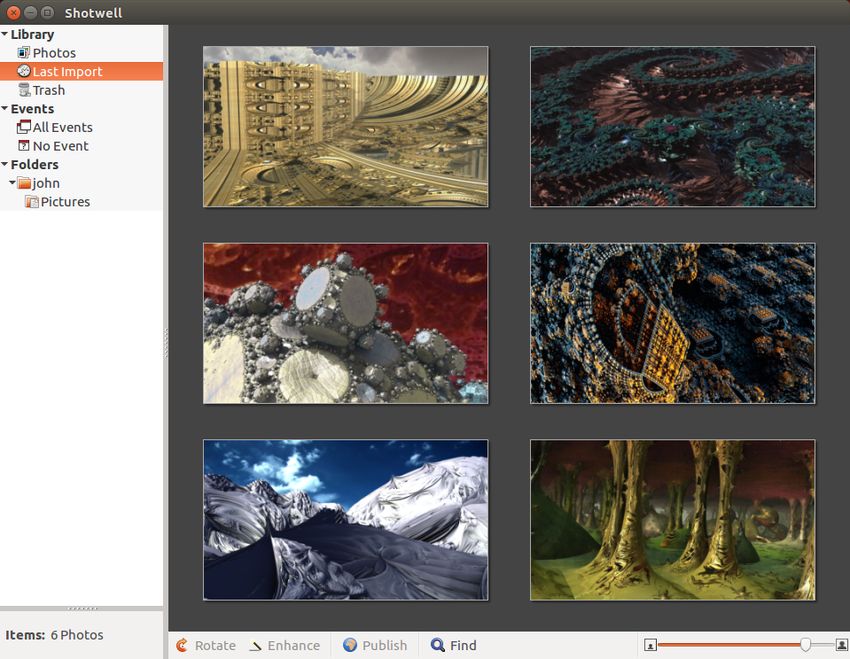The width and height of the screenshot is (850, 659).
Task: Click the No Event icon
Action: (x=23, y=145)
